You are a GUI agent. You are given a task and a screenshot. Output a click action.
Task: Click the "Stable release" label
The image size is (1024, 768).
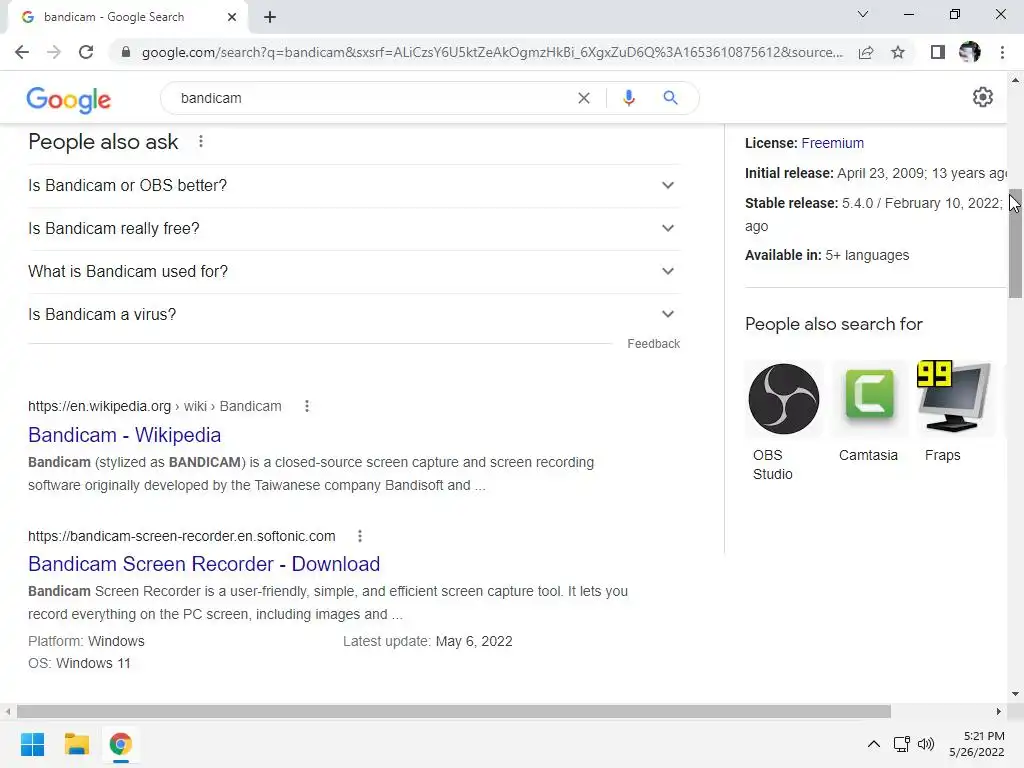tap(792, 203)
